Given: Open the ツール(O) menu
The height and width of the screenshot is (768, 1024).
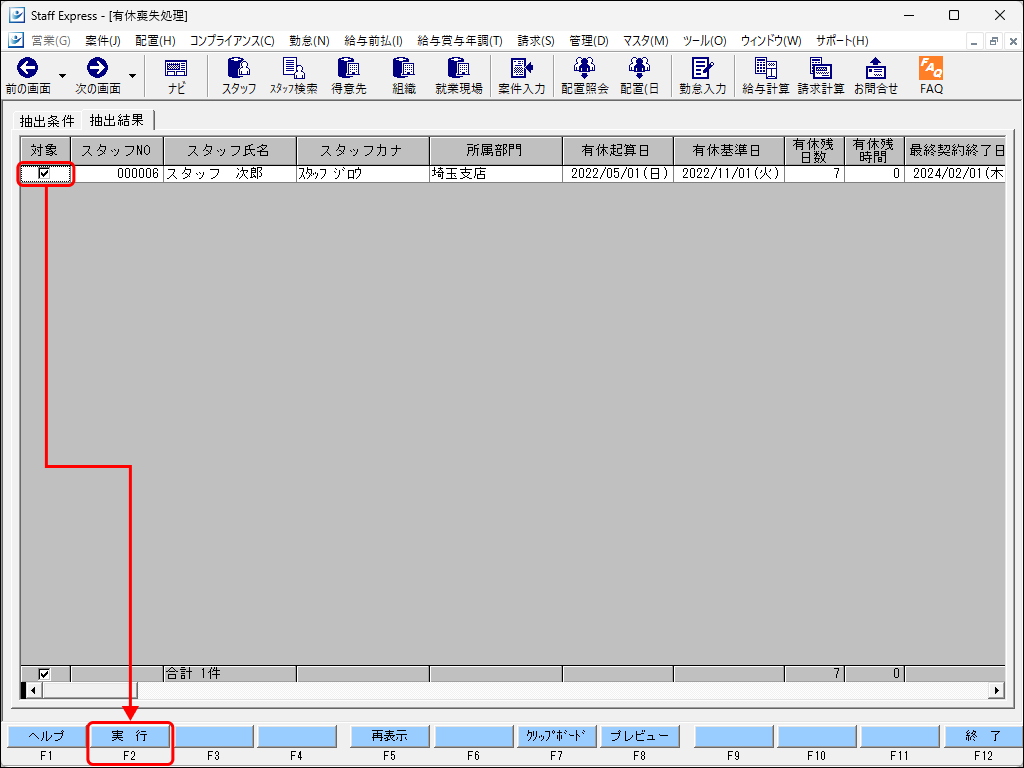Looking at the screenshot, I should point(704,40).
